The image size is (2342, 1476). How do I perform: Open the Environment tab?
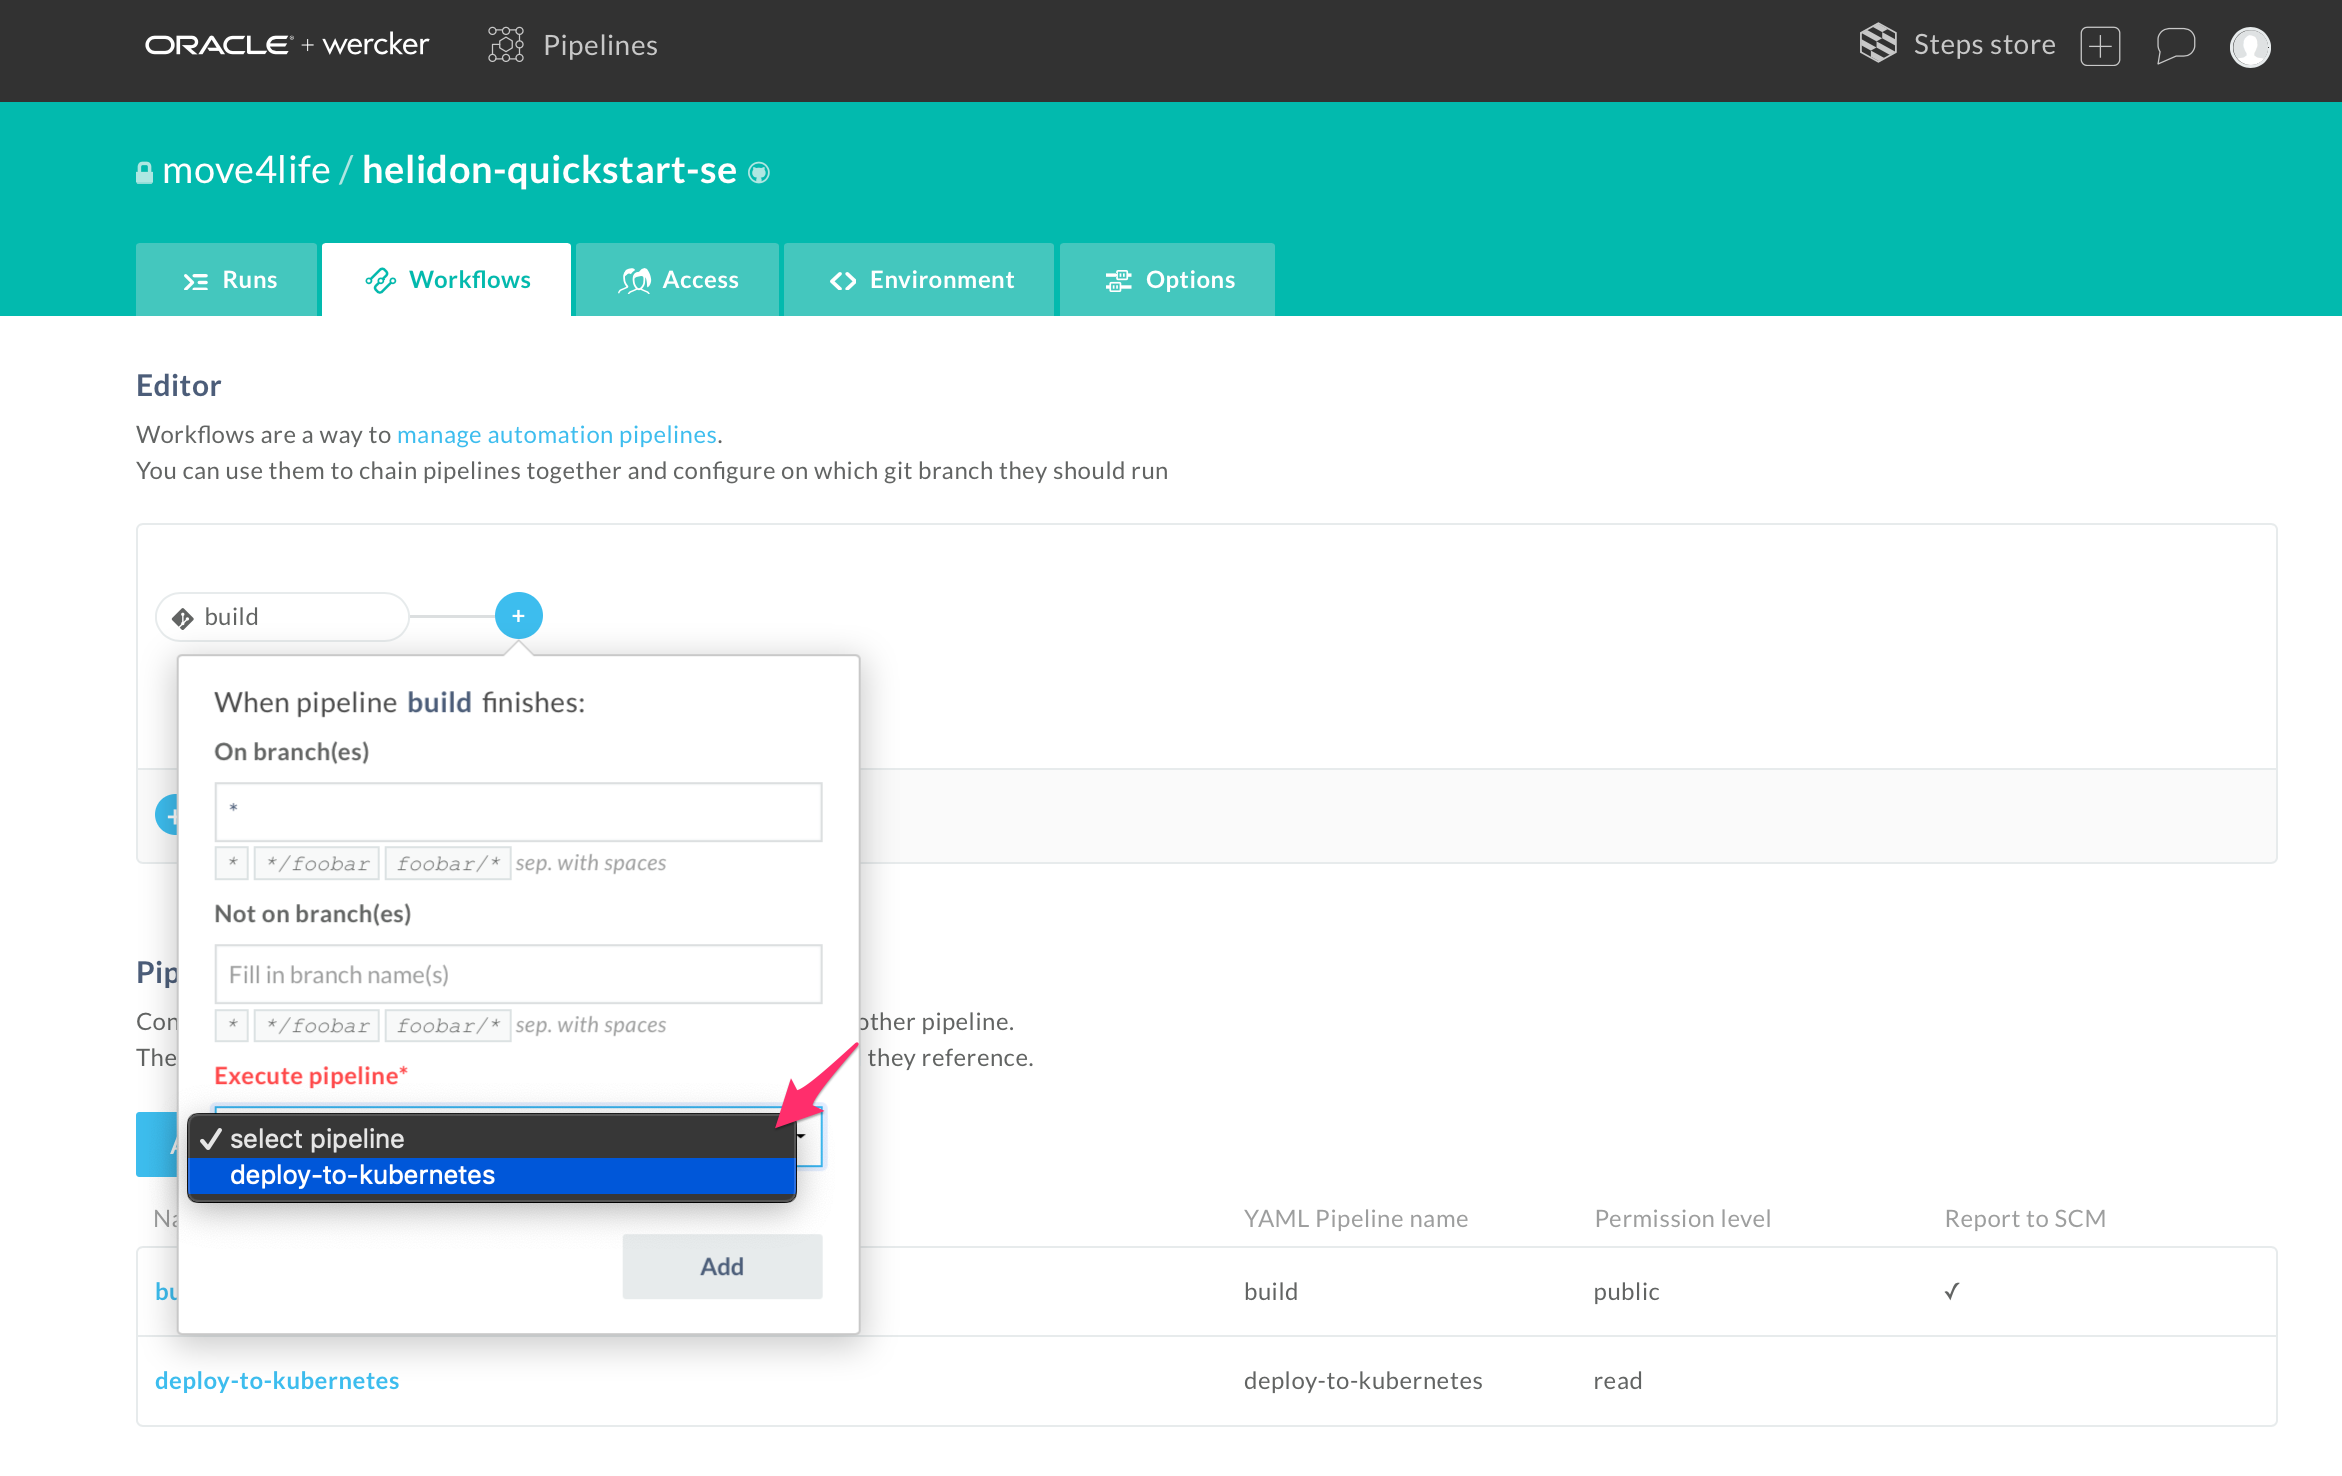[920, 280]
